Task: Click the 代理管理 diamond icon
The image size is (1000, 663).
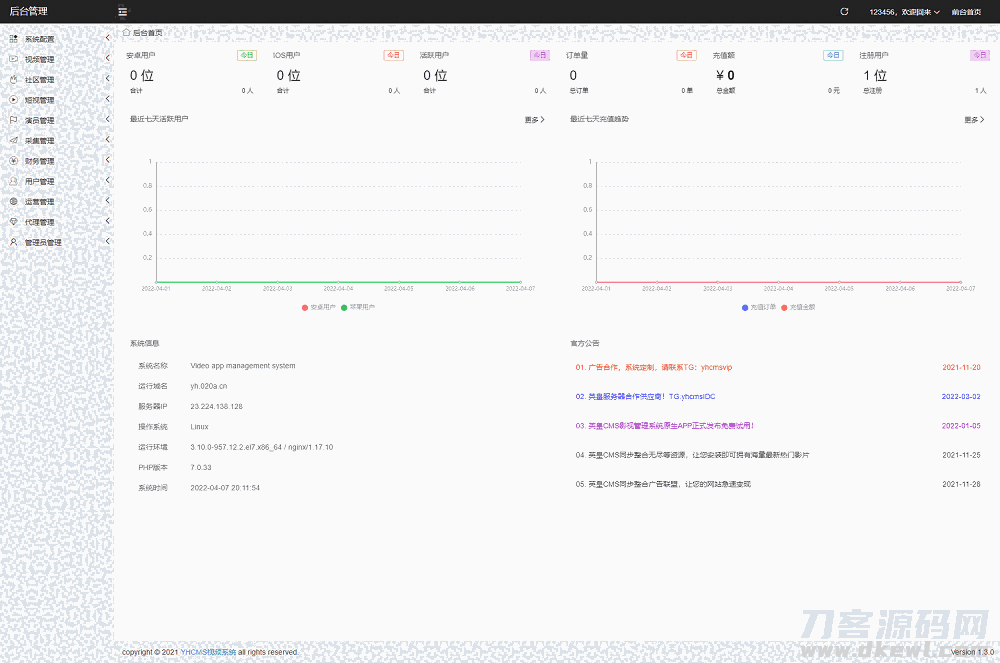Action: coord(14,222)
